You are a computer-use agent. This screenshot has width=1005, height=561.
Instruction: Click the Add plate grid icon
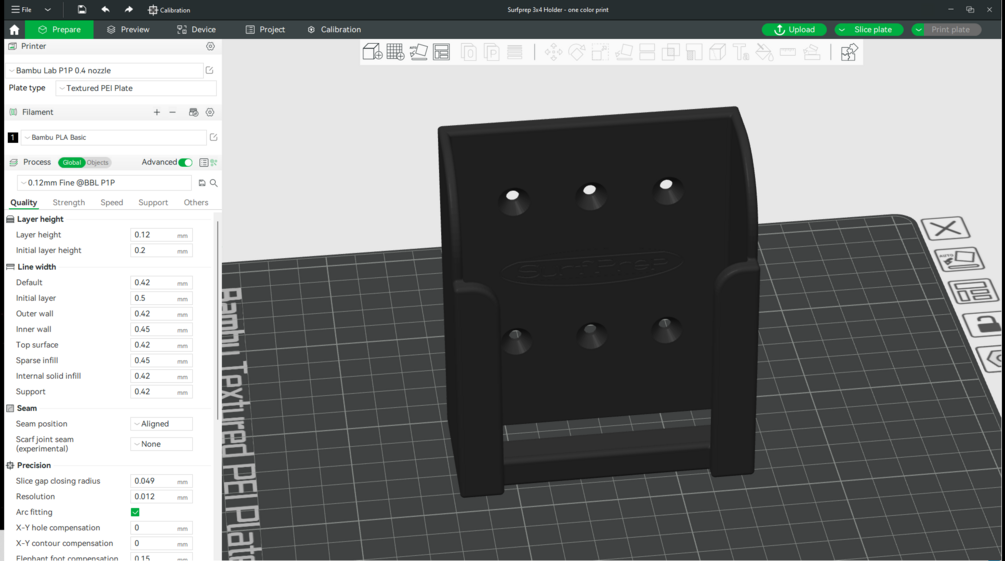(x=395, y=52)
